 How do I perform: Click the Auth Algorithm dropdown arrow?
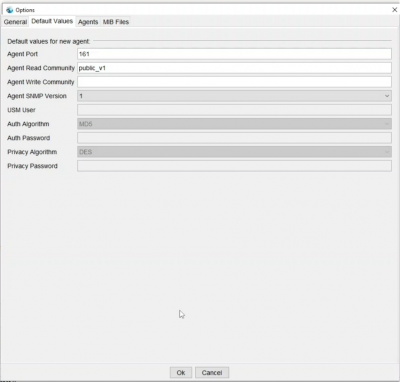[387, 124]
